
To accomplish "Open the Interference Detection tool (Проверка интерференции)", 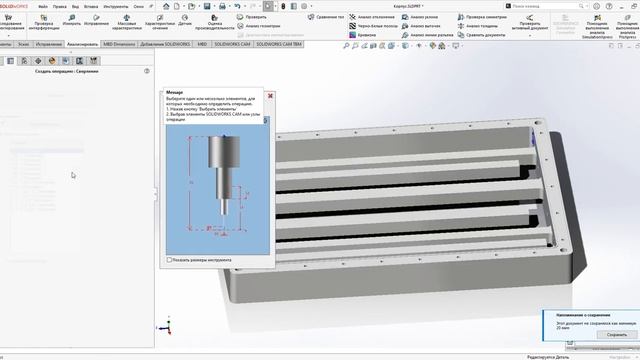I will click(44, 22).
